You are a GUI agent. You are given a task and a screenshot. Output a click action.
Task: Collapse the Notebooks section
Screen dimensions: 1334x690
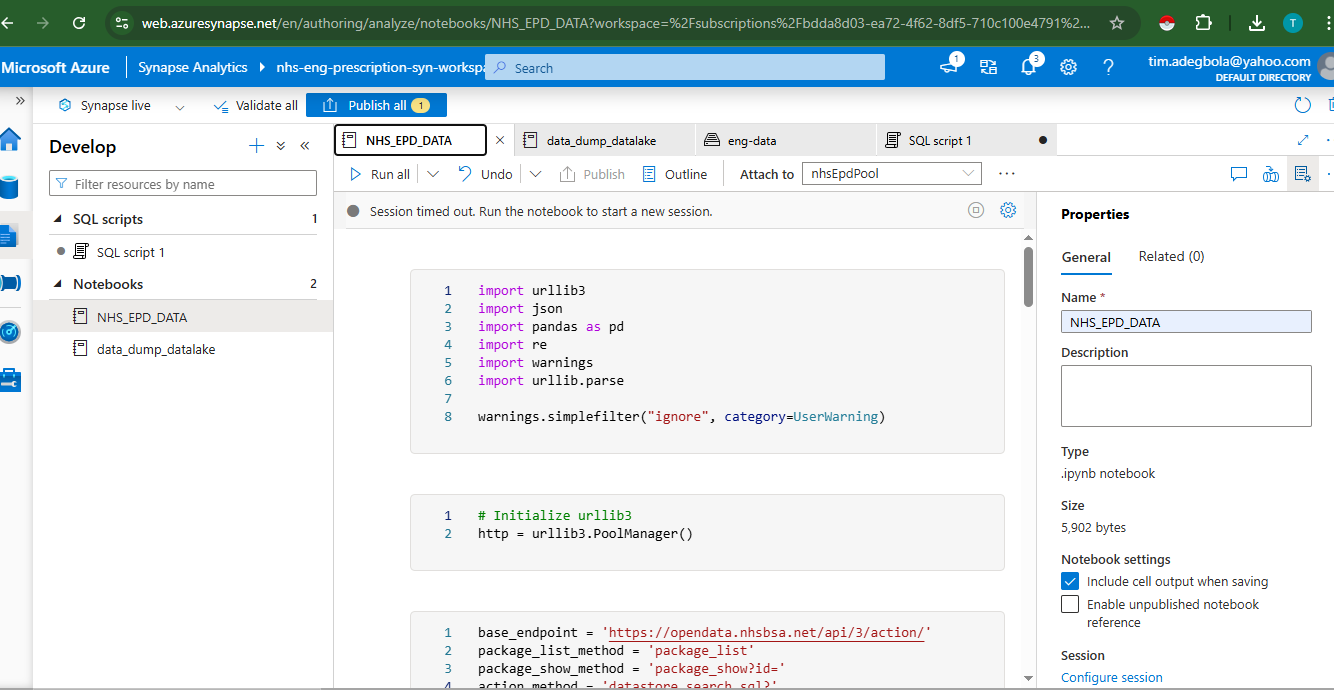click(x=59, y=284)
